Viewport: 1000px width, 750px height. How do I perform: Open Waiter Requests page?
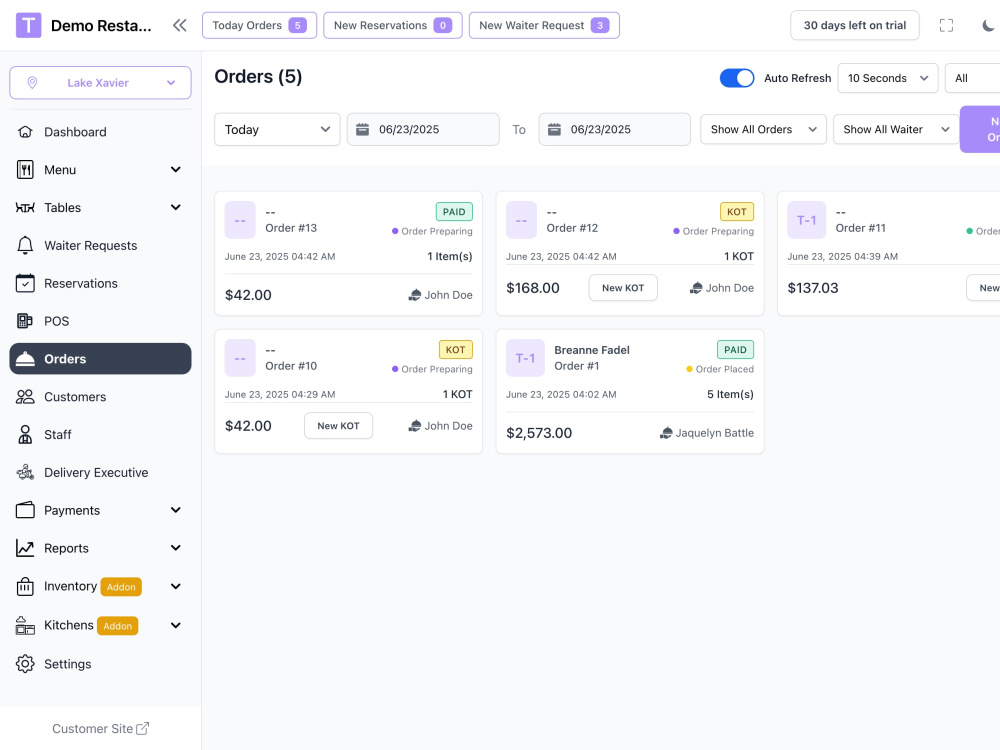(x=100, y=246)
